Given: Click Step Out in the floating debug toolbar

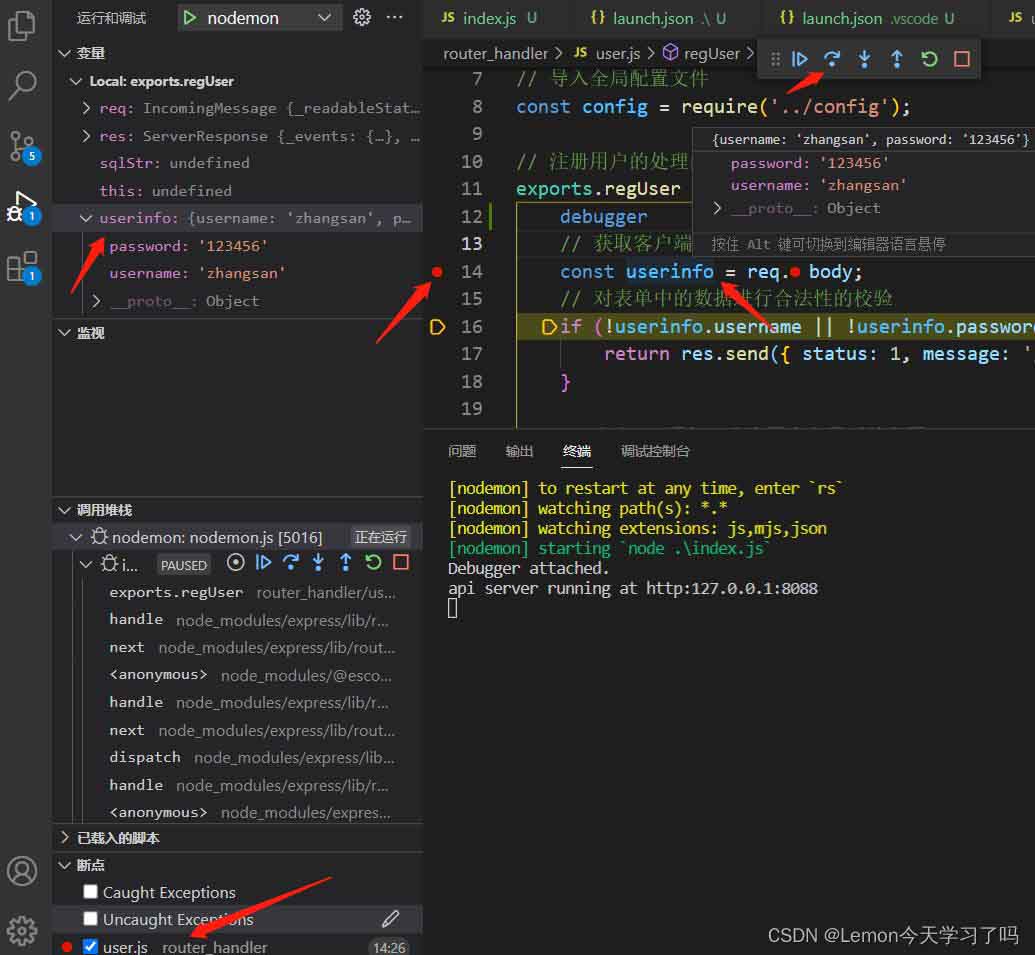Looking at the screenshot, I should tap(896, 59).
